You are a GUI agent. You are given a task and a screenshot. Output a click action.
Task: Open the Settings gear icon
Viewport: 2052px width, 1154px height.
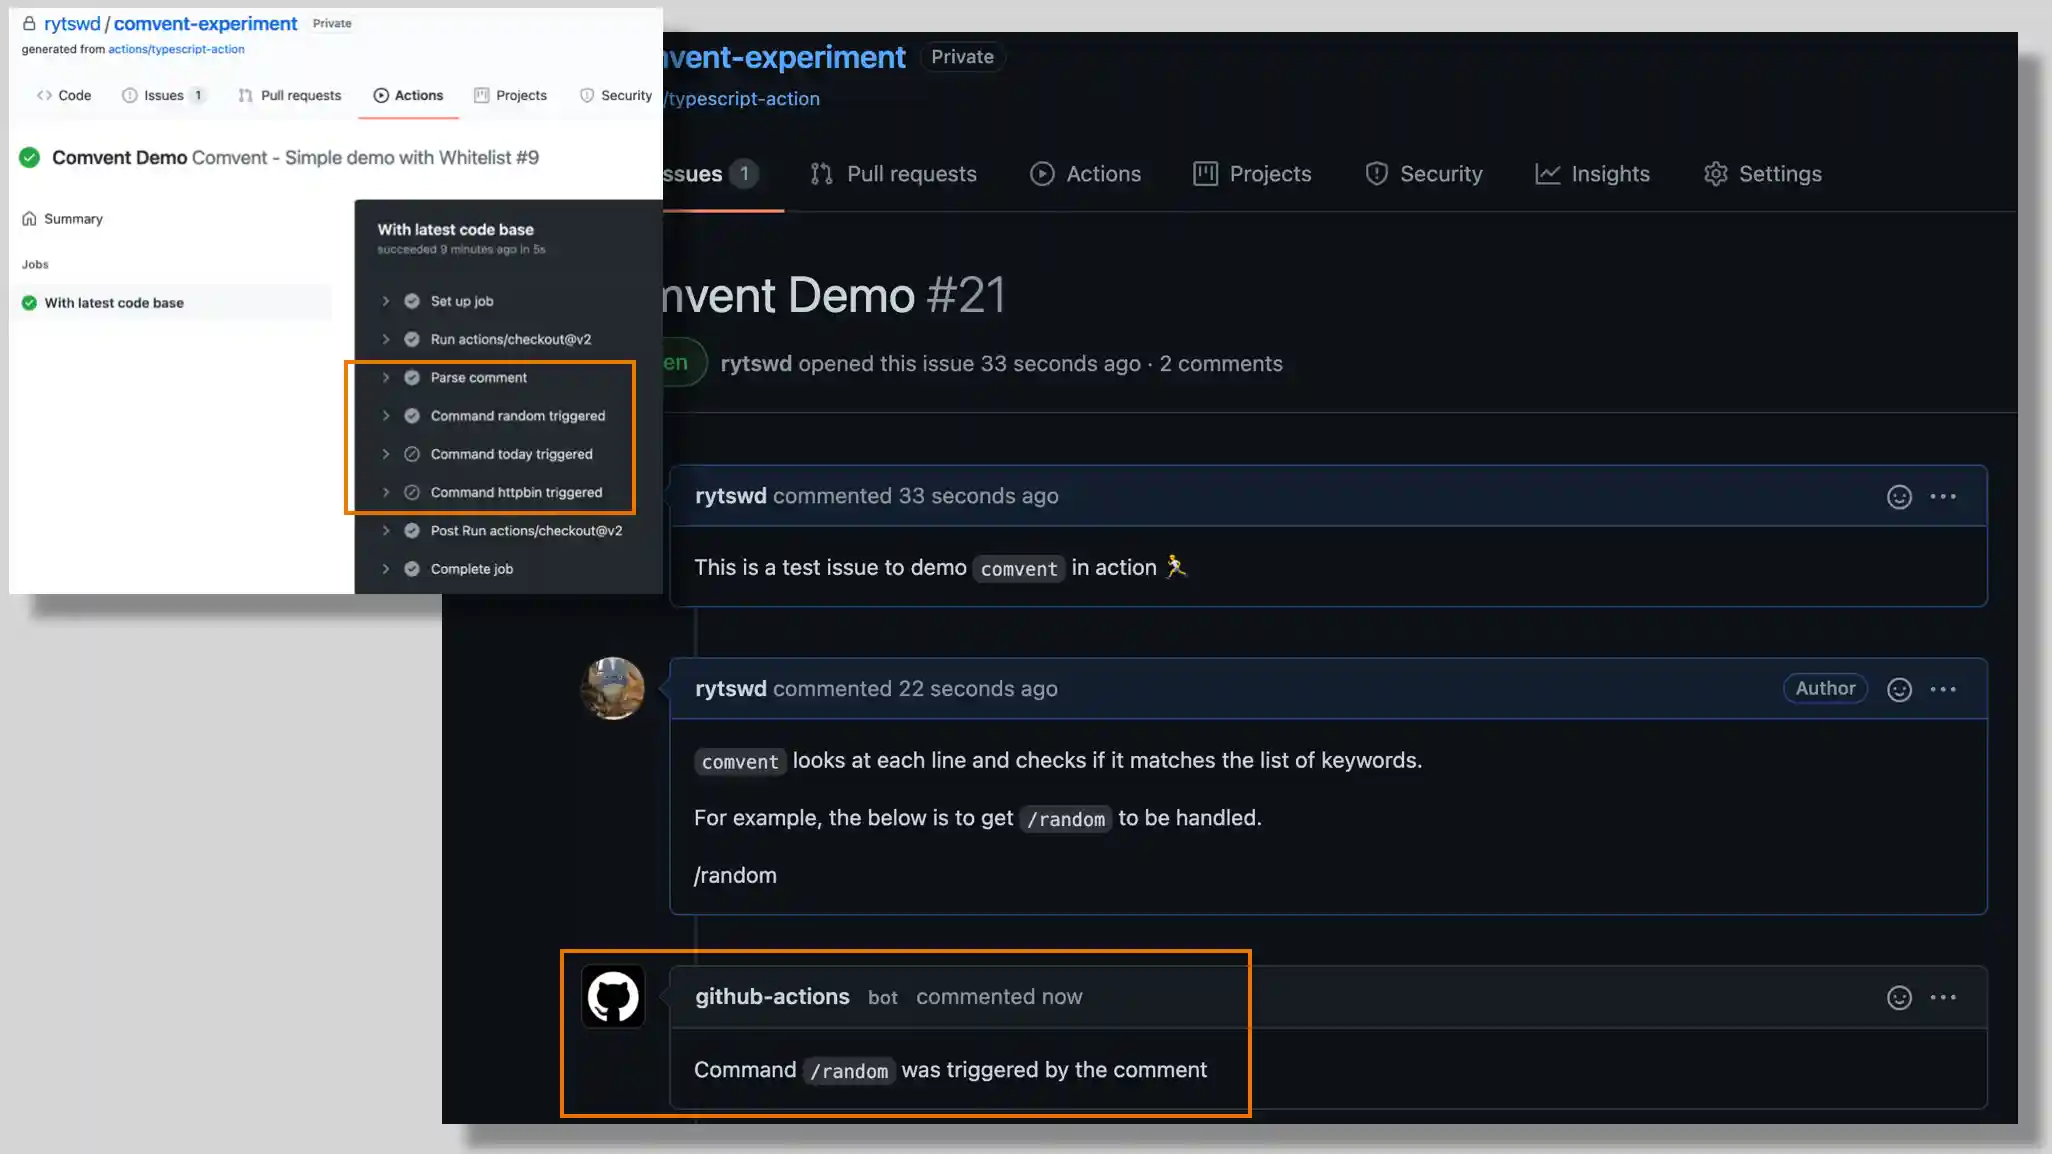1716,173
